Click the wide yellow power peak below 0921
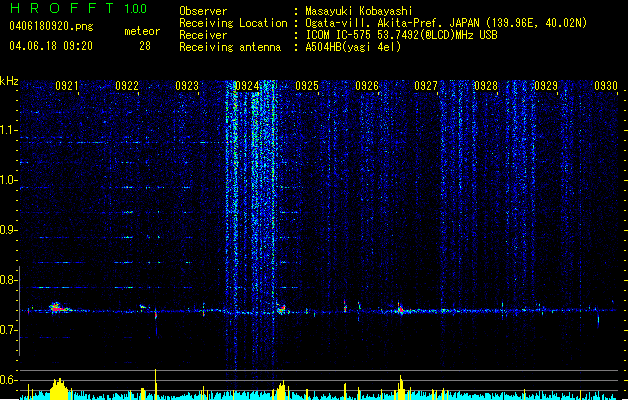The height and width of the screenshot is (400, 629). click(59, 389)
